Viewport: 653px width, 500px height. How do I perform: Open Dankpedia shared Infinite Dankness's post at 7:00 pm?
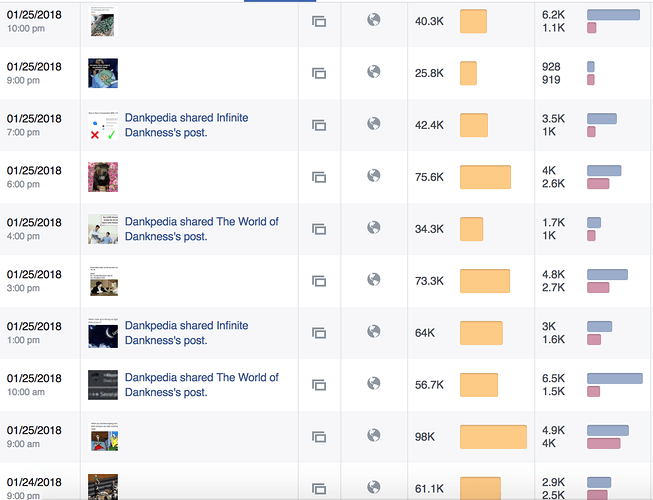[186, 125]
